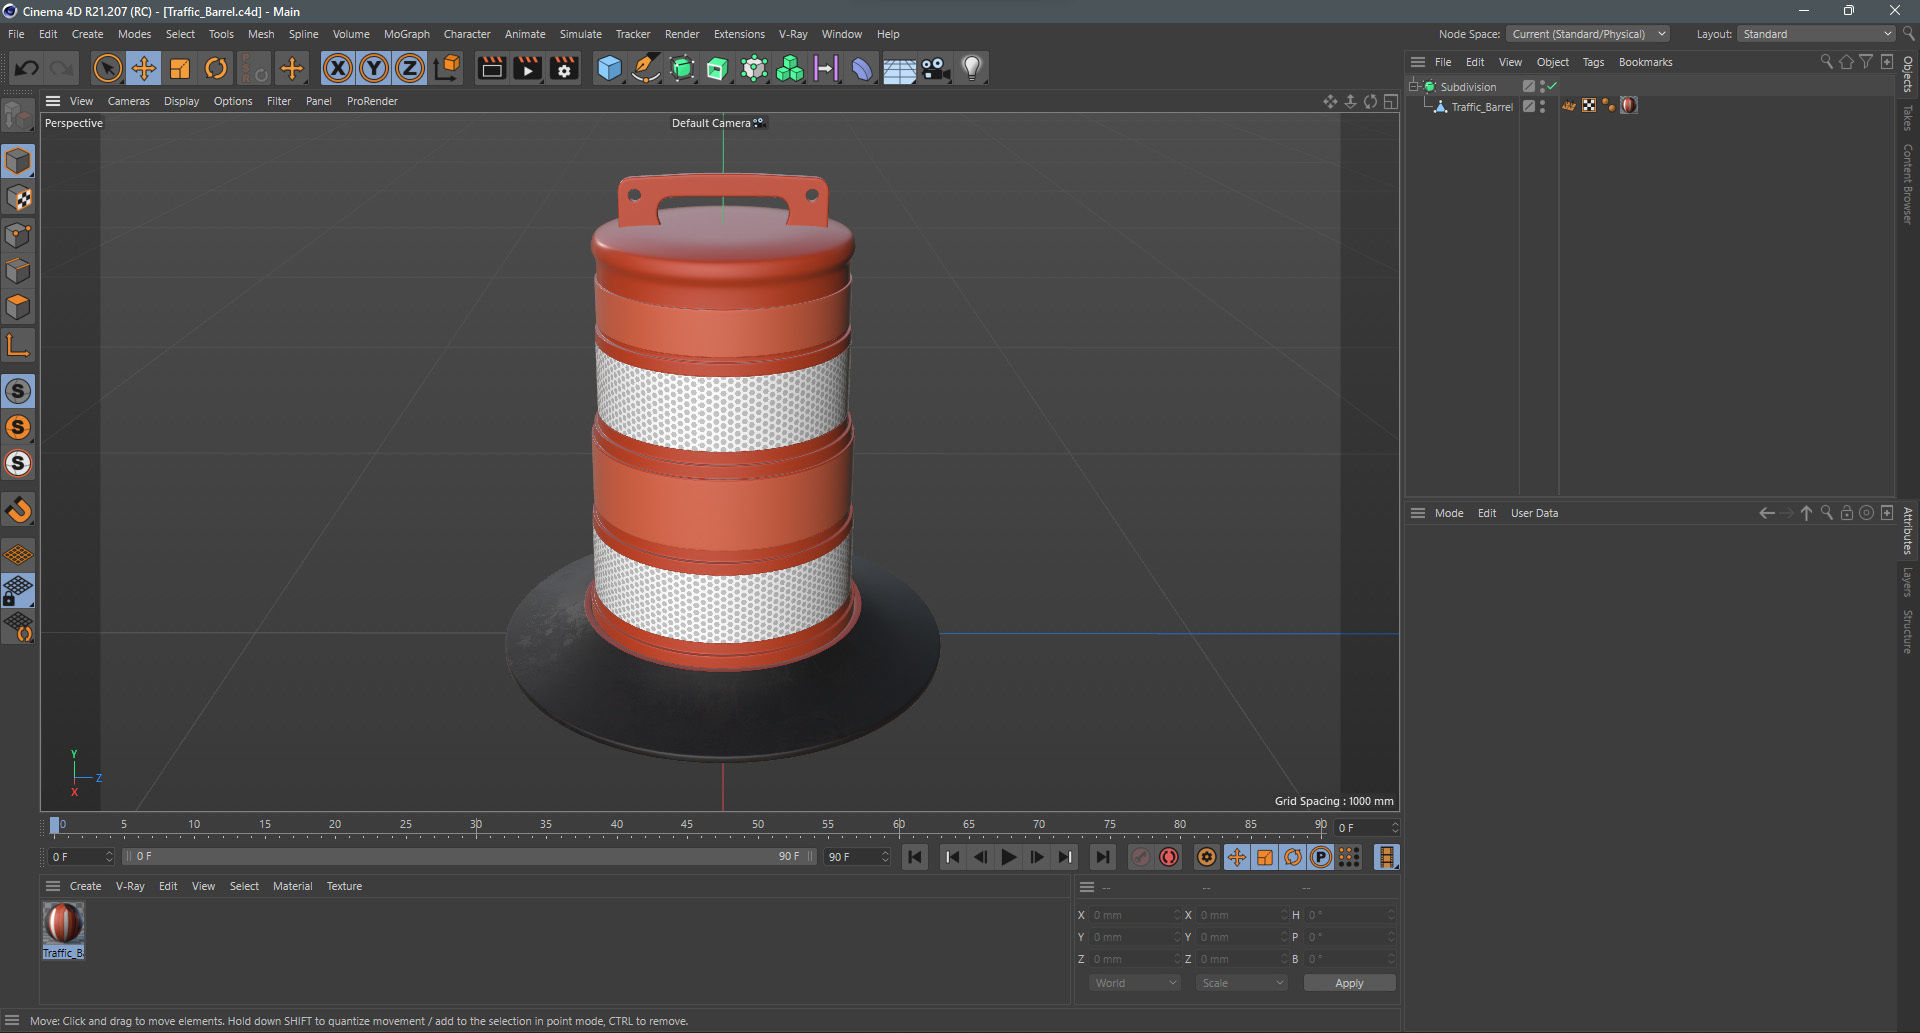Click timeline frame 45 marker
1920x1033 pixels.
(x=687, y=824)
